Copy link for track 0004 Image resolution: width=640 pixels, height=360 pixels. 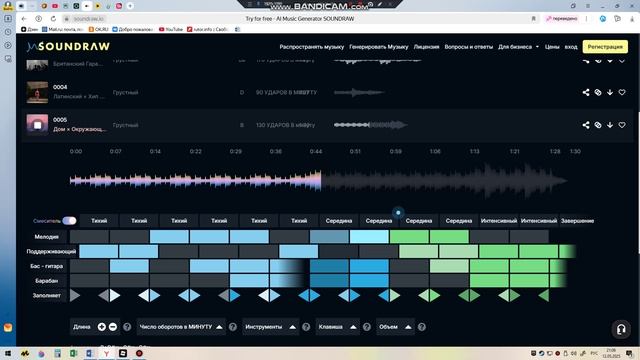pos(598,92)
